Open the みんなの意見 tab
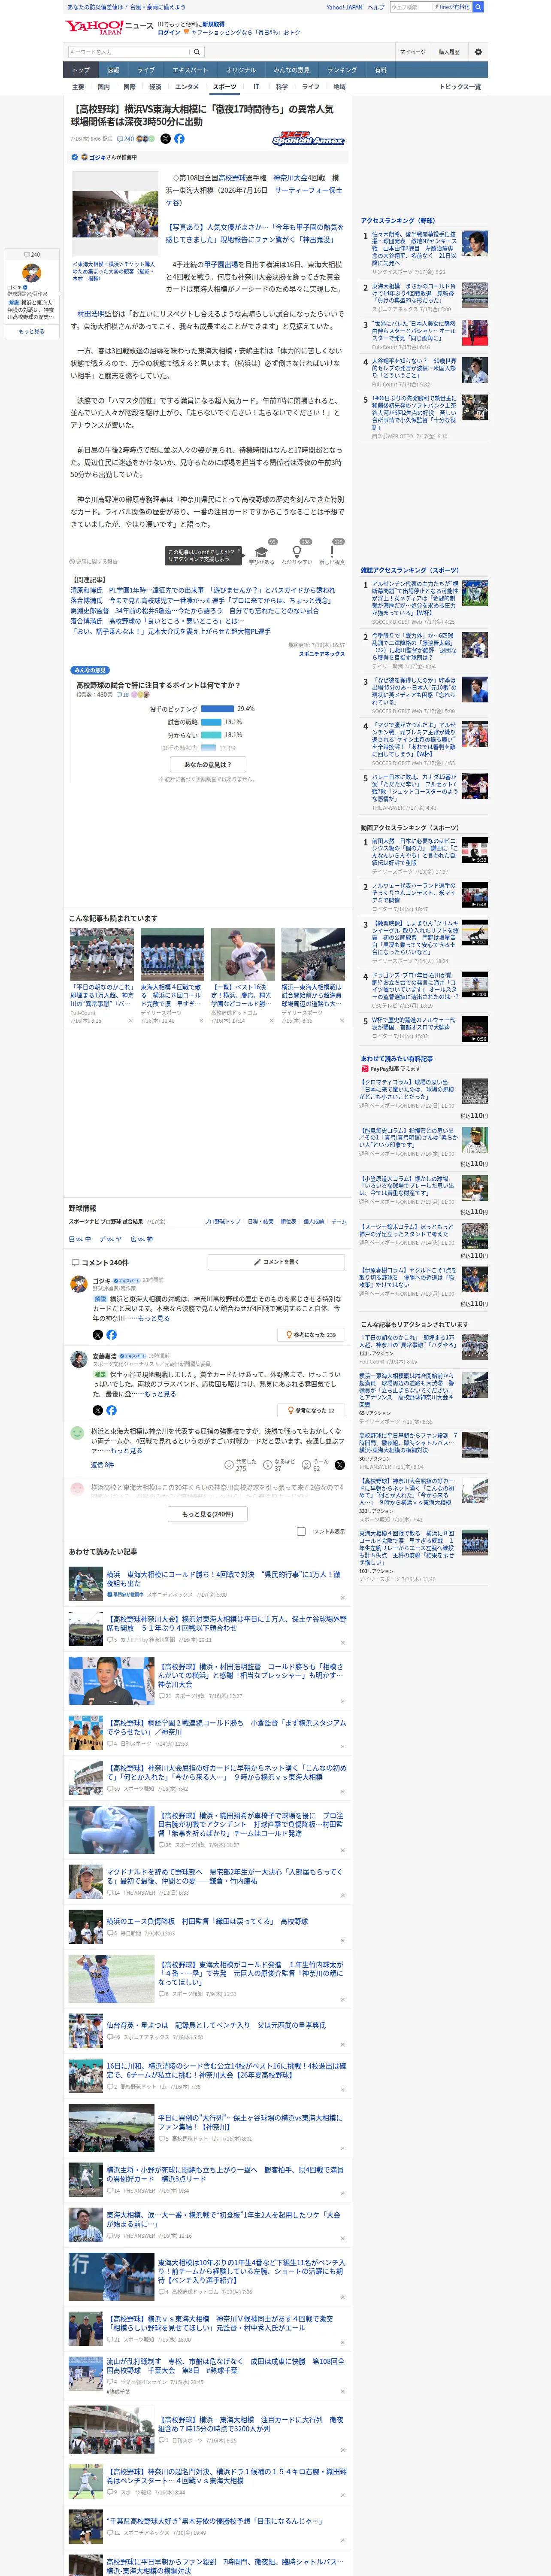Viewport: 551px width, 2576px height. pos(291,70)
